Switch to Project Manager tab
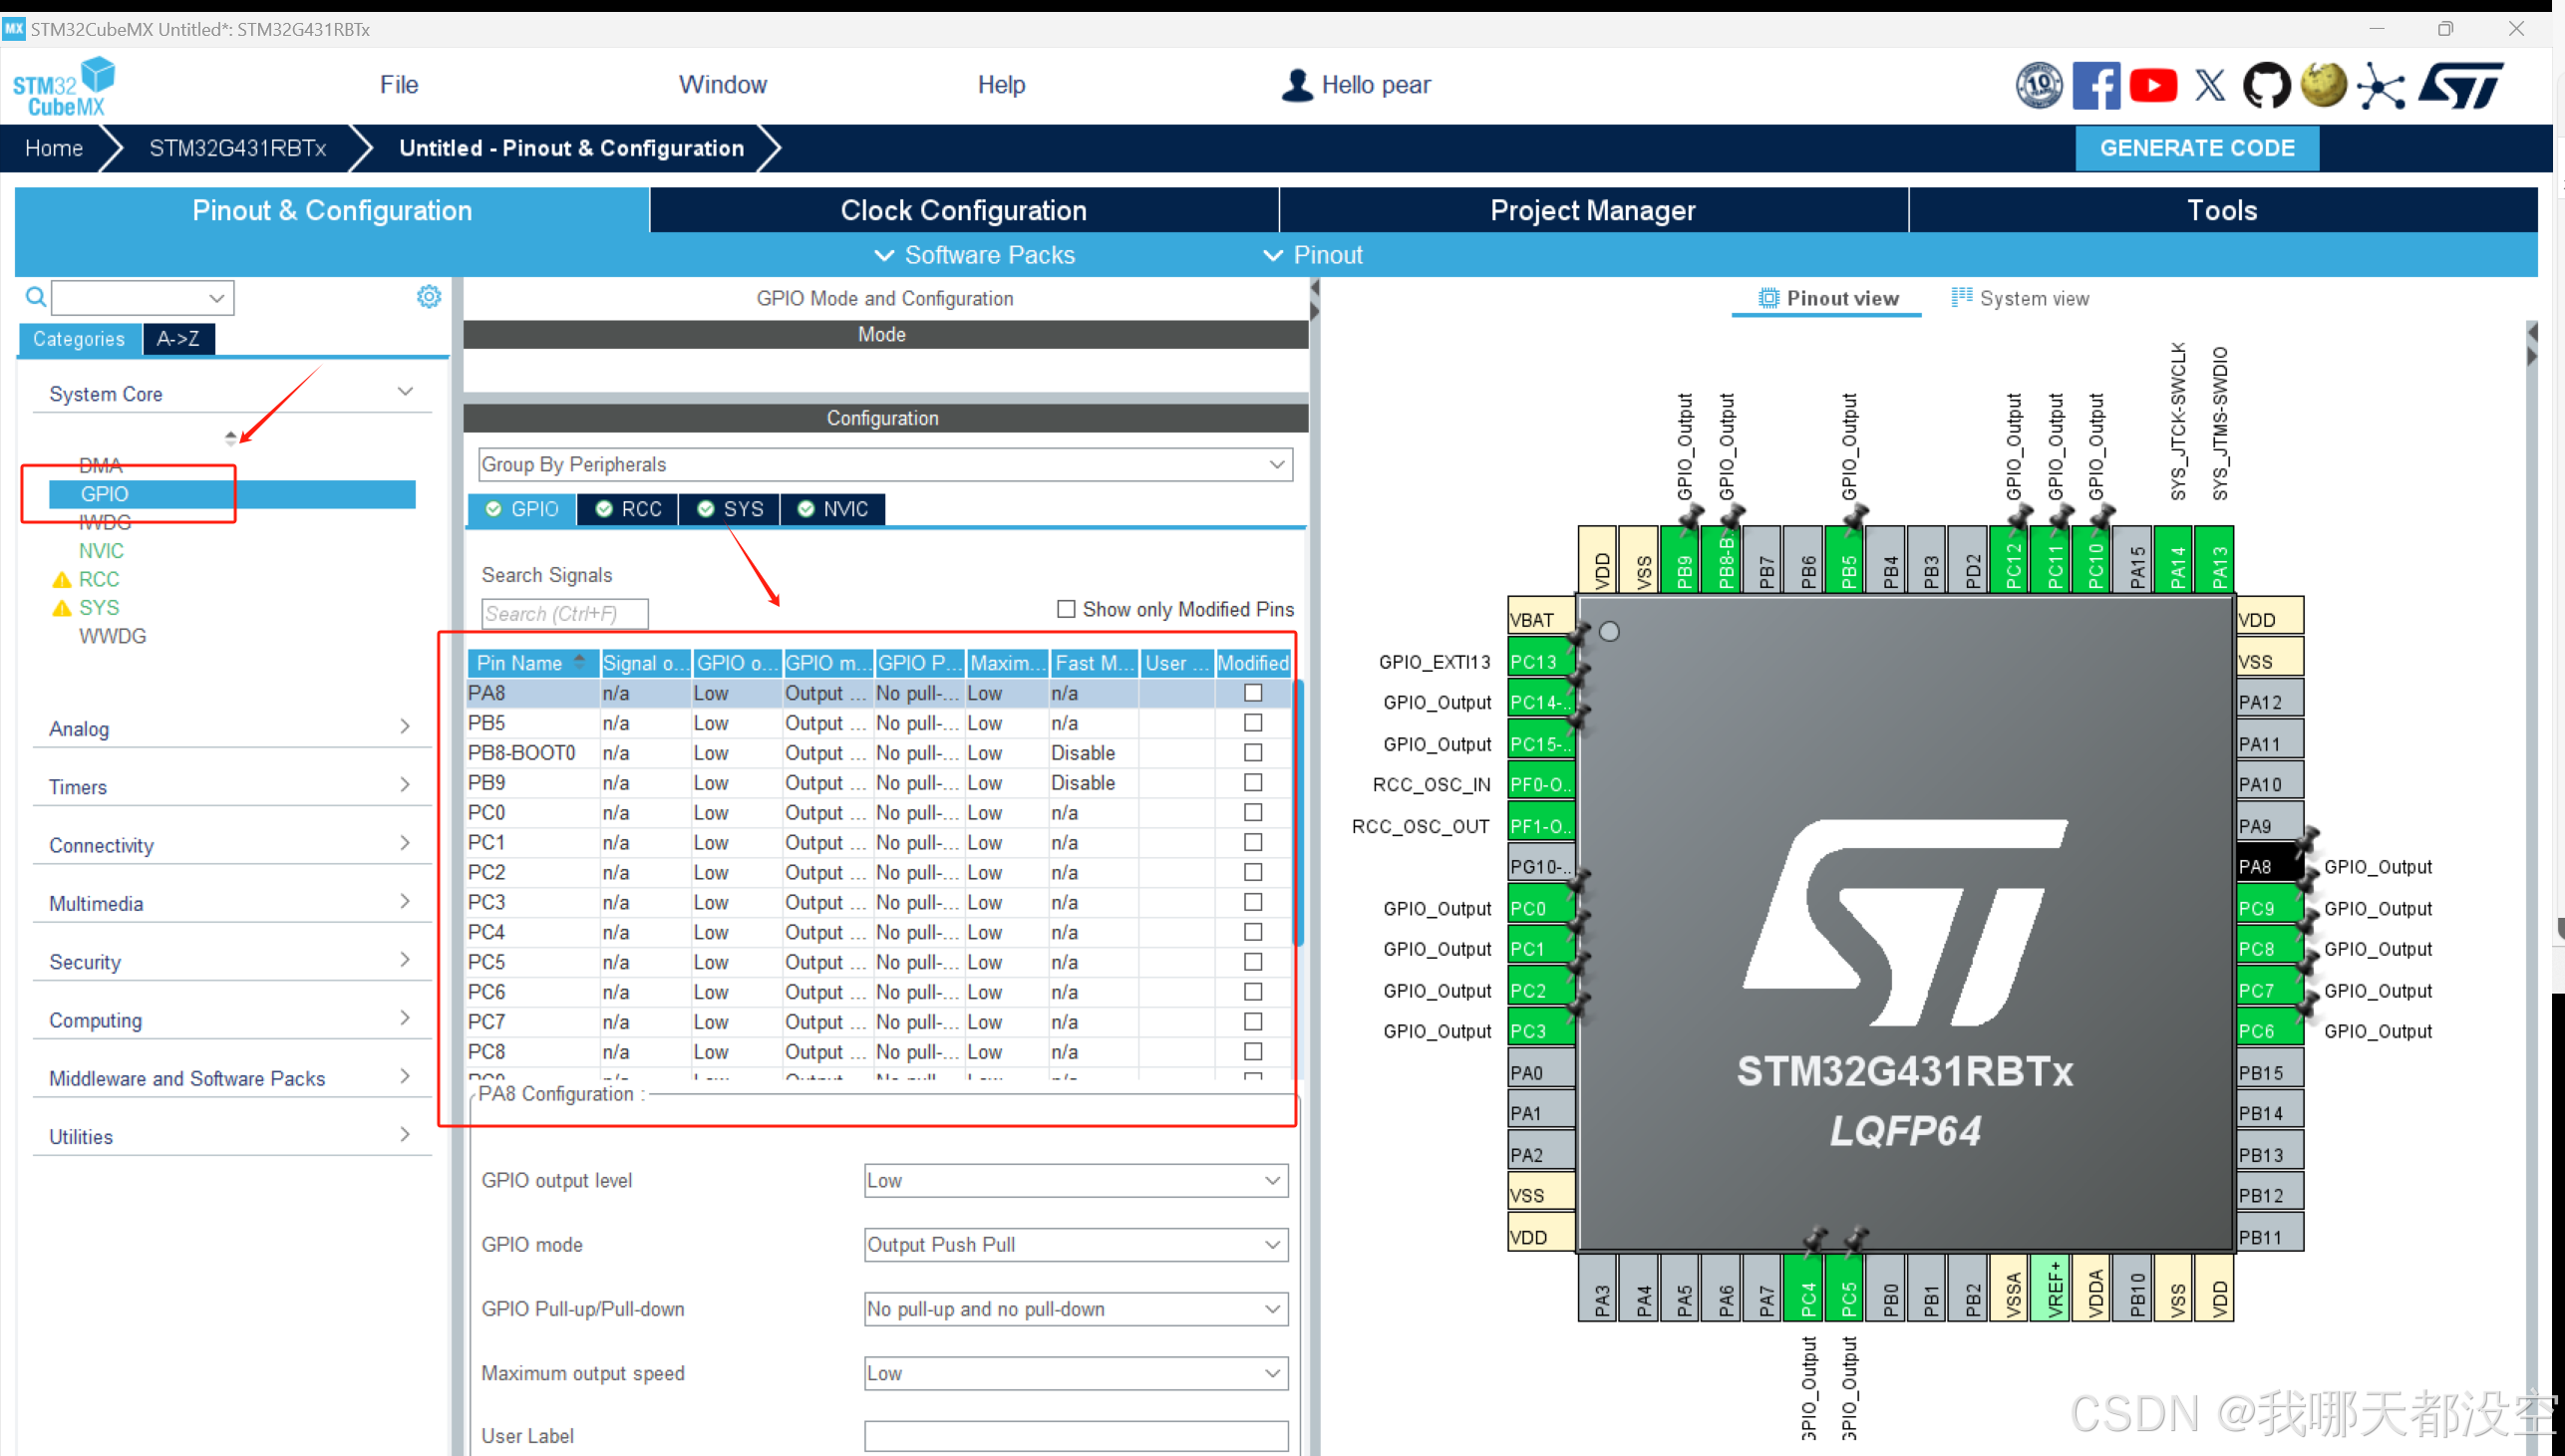2565x1456 pixels. coord(1593,210)
